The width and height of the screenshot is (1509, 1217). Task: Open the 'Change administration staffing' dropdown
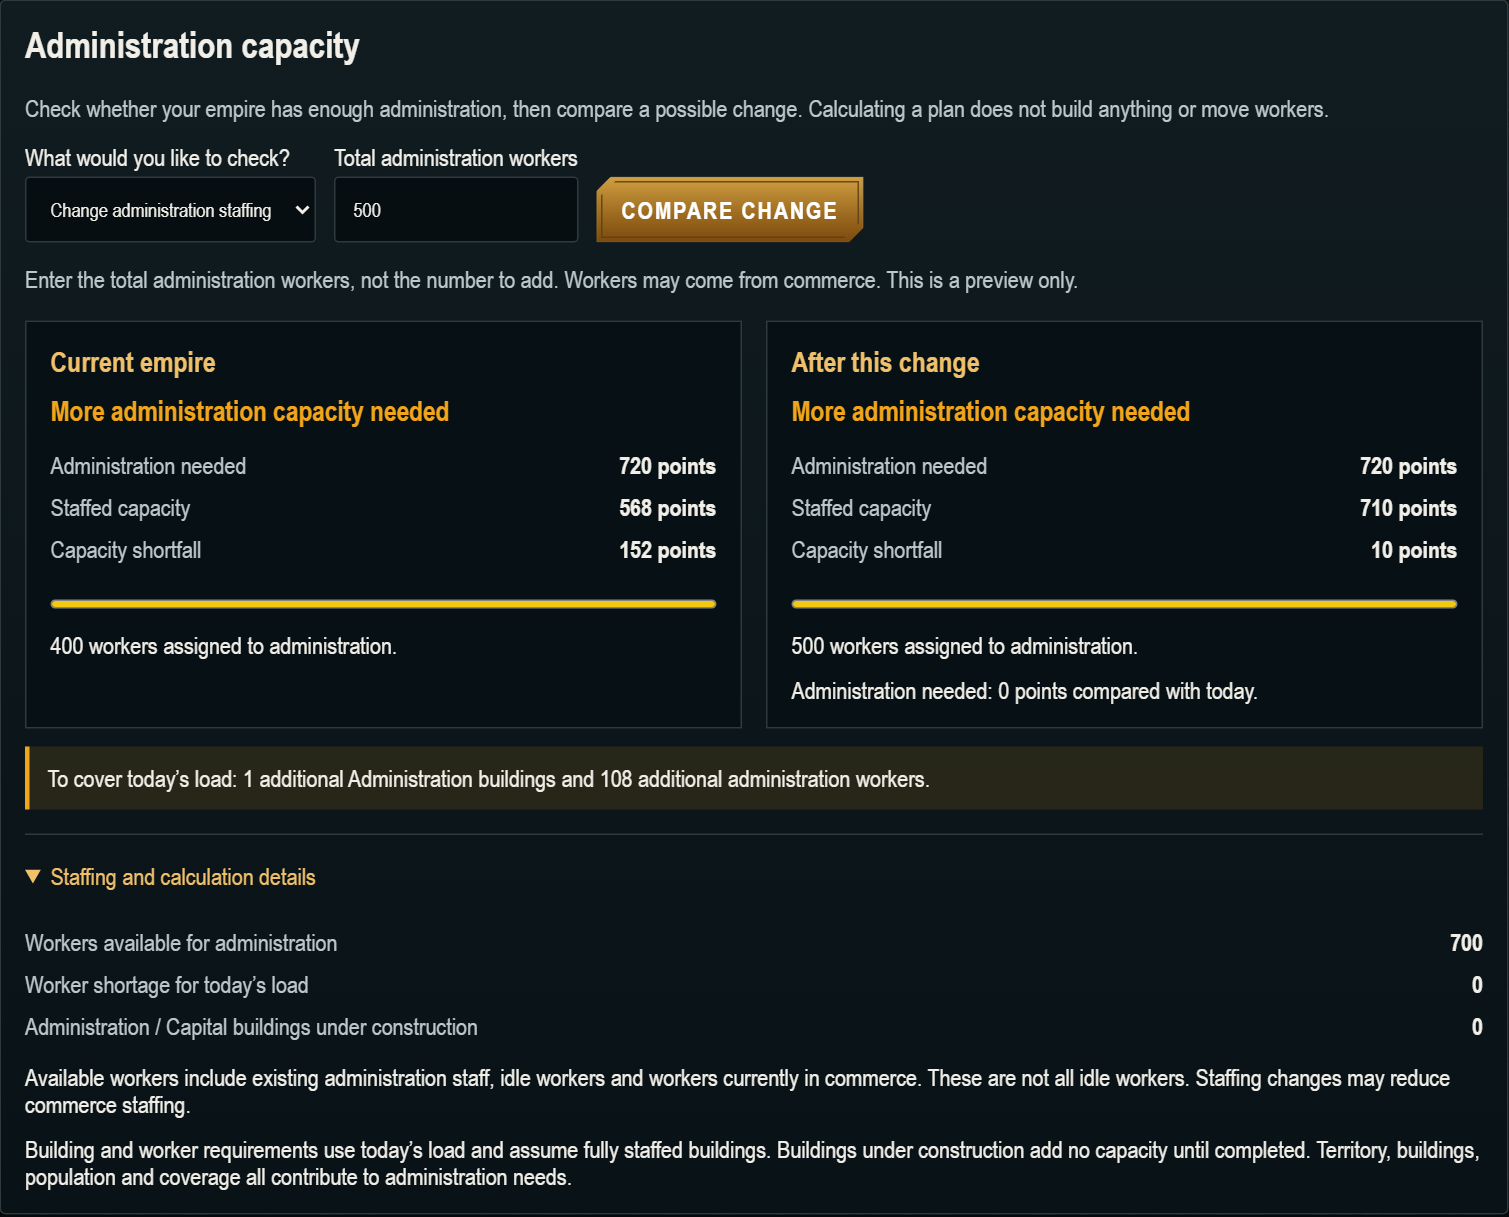click(x=170, y=210)
